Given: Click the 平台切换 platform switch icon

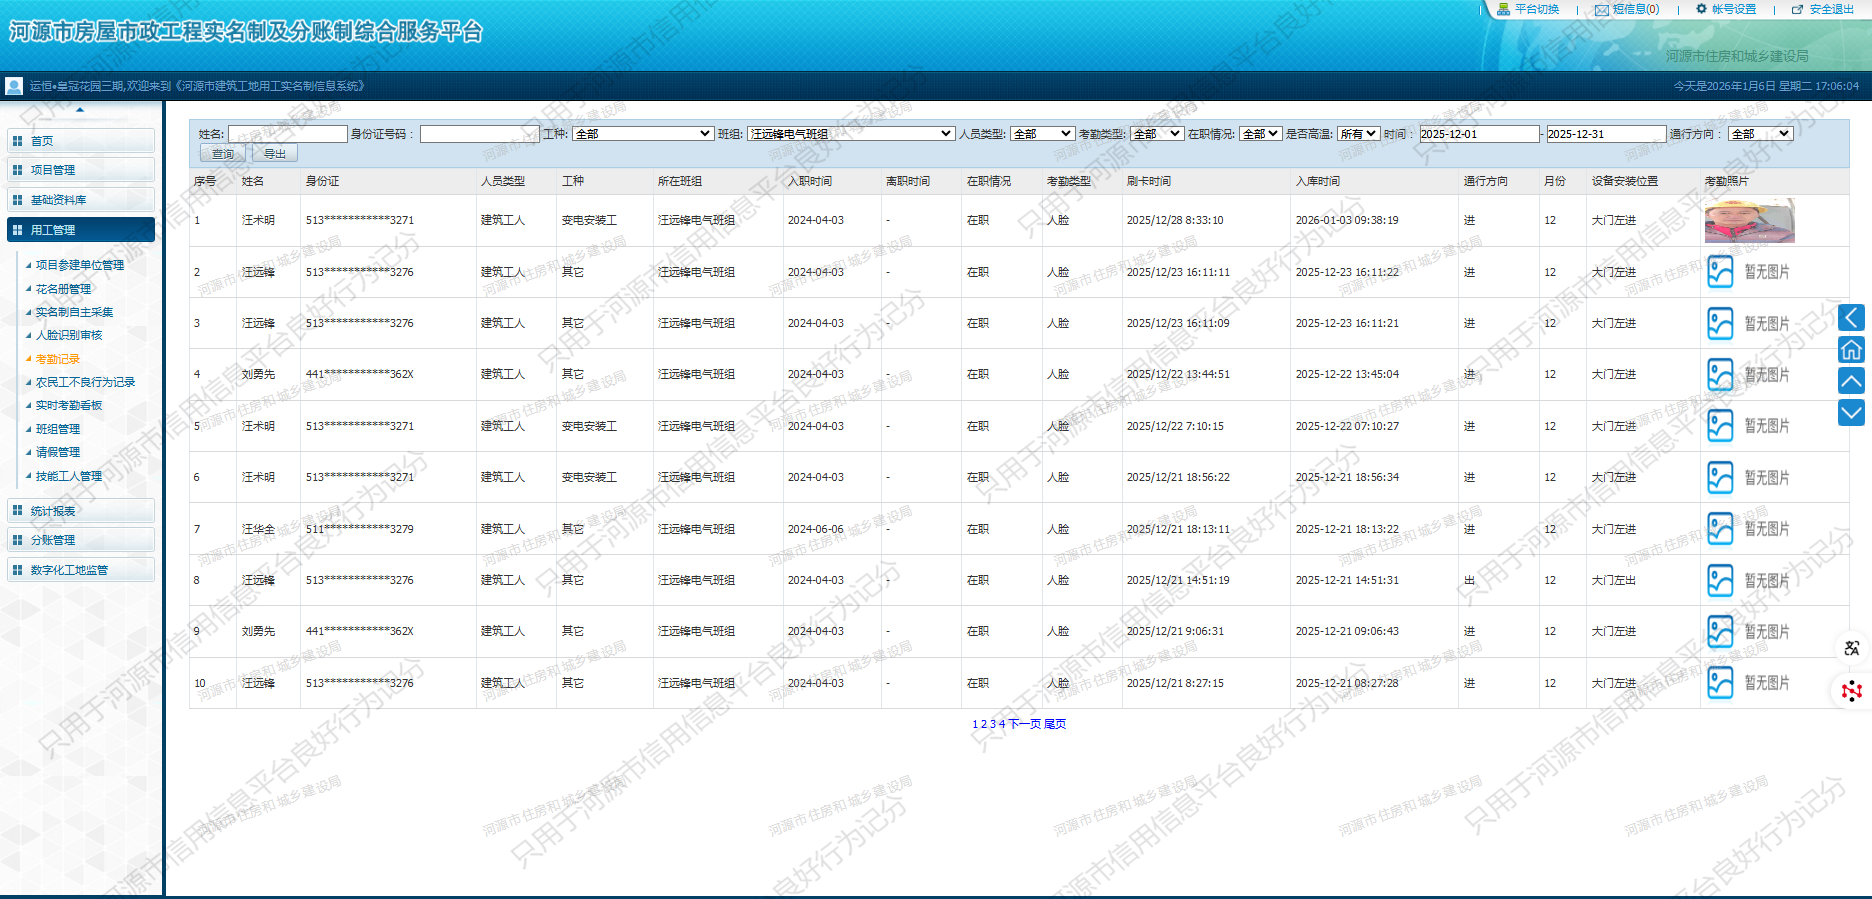Looking at the screenshot, I should [x=1503, y=9].
